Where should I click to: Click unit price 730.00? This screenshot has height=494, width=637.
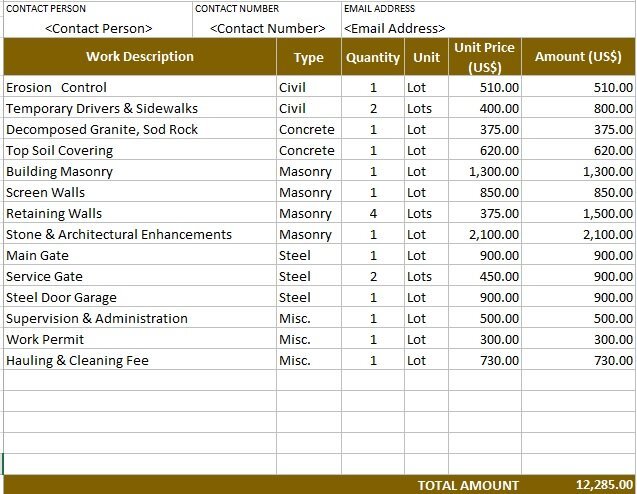485,360
